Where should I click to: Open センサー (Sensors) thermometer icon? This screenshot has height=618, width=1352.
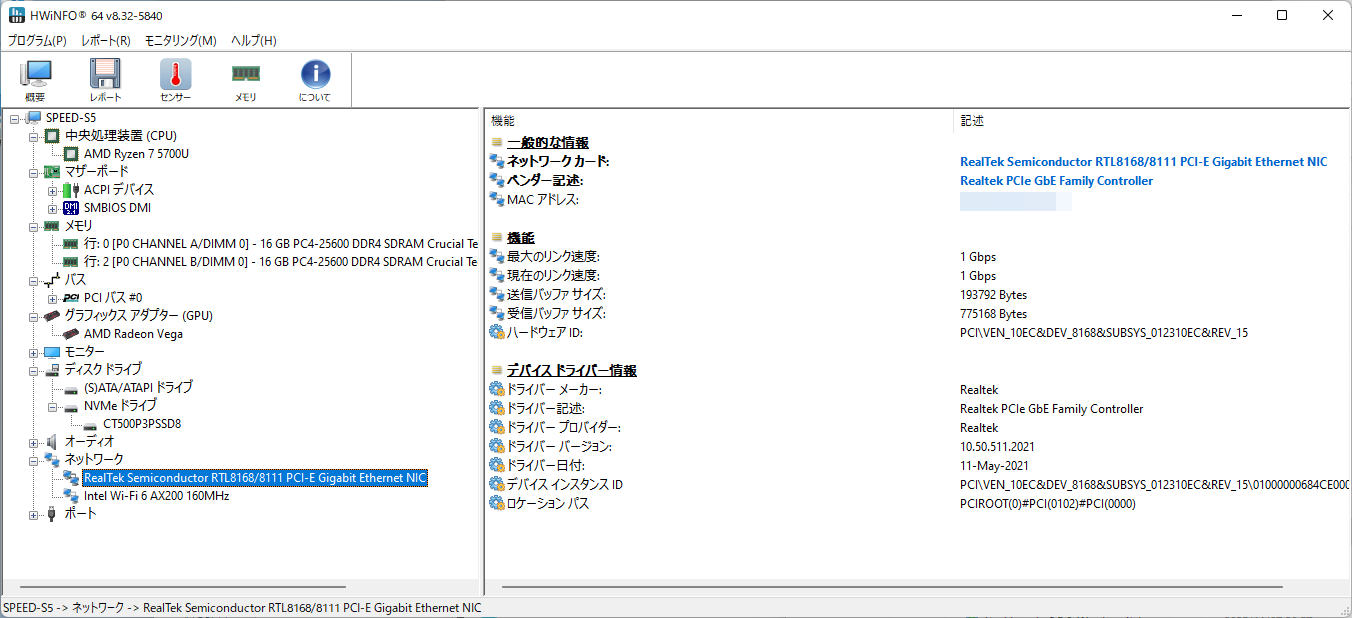(x=175, y=80)
